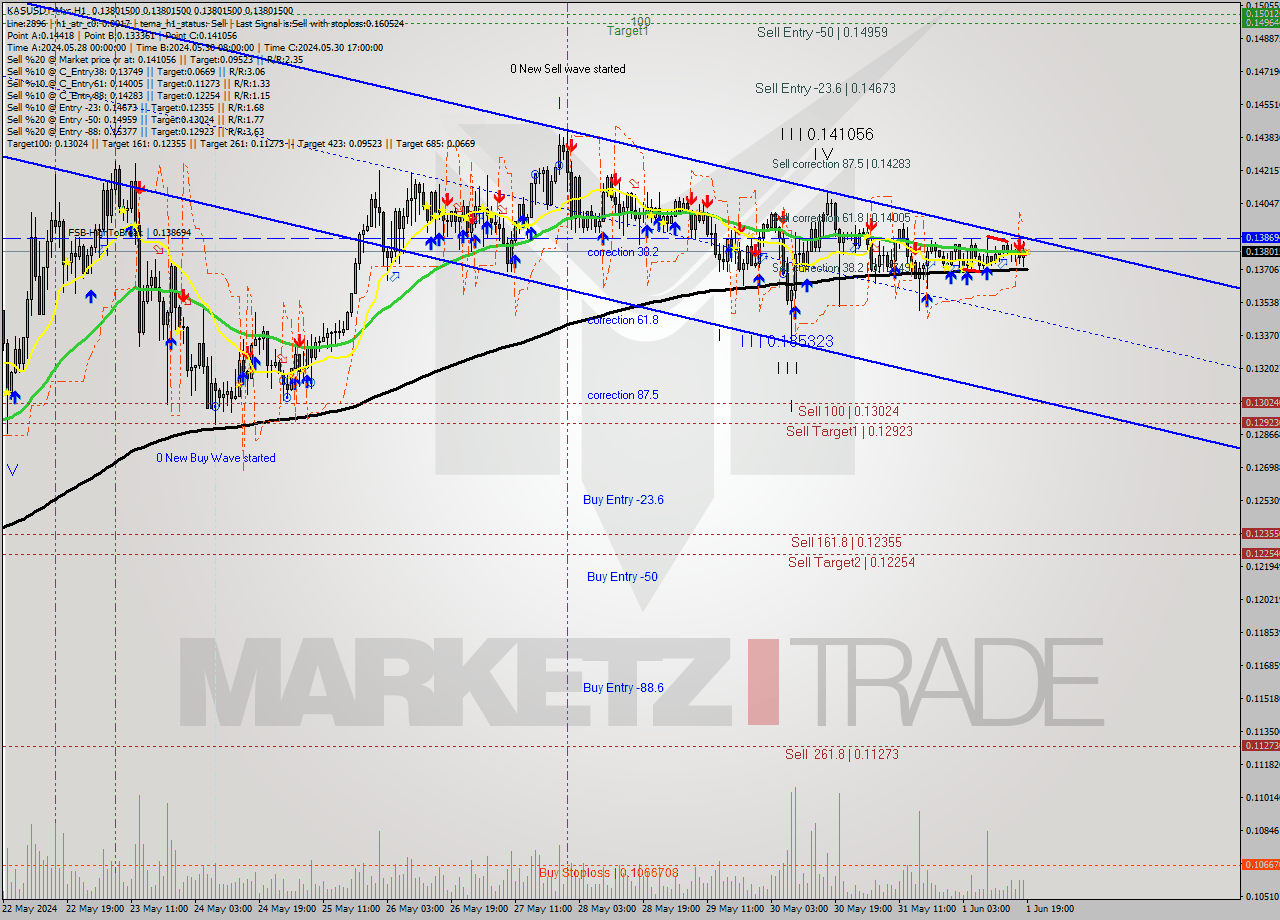The height and width of the screenshot is (920, 1280).
Task: Click the 'Sell Entry -23.6 | 0.14673' label
Action: click(x=825, y=89)
